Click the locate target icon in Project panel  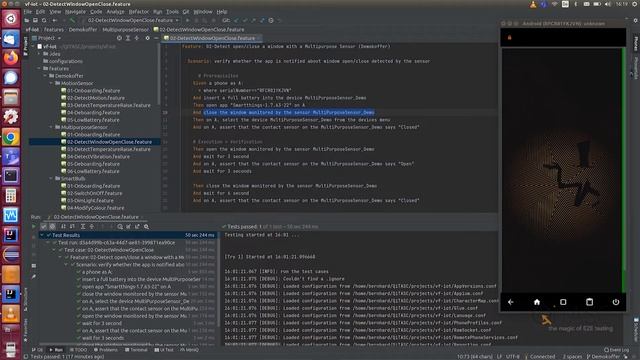[119, 38]
